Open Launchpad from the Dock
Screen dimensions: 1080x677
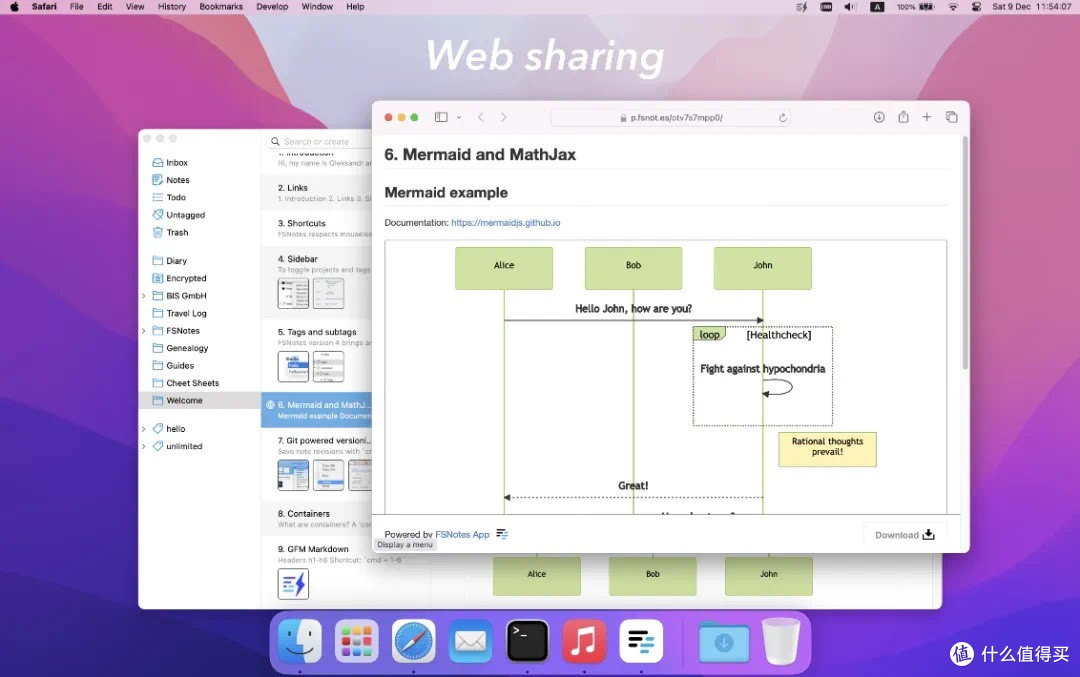(357, 641)
